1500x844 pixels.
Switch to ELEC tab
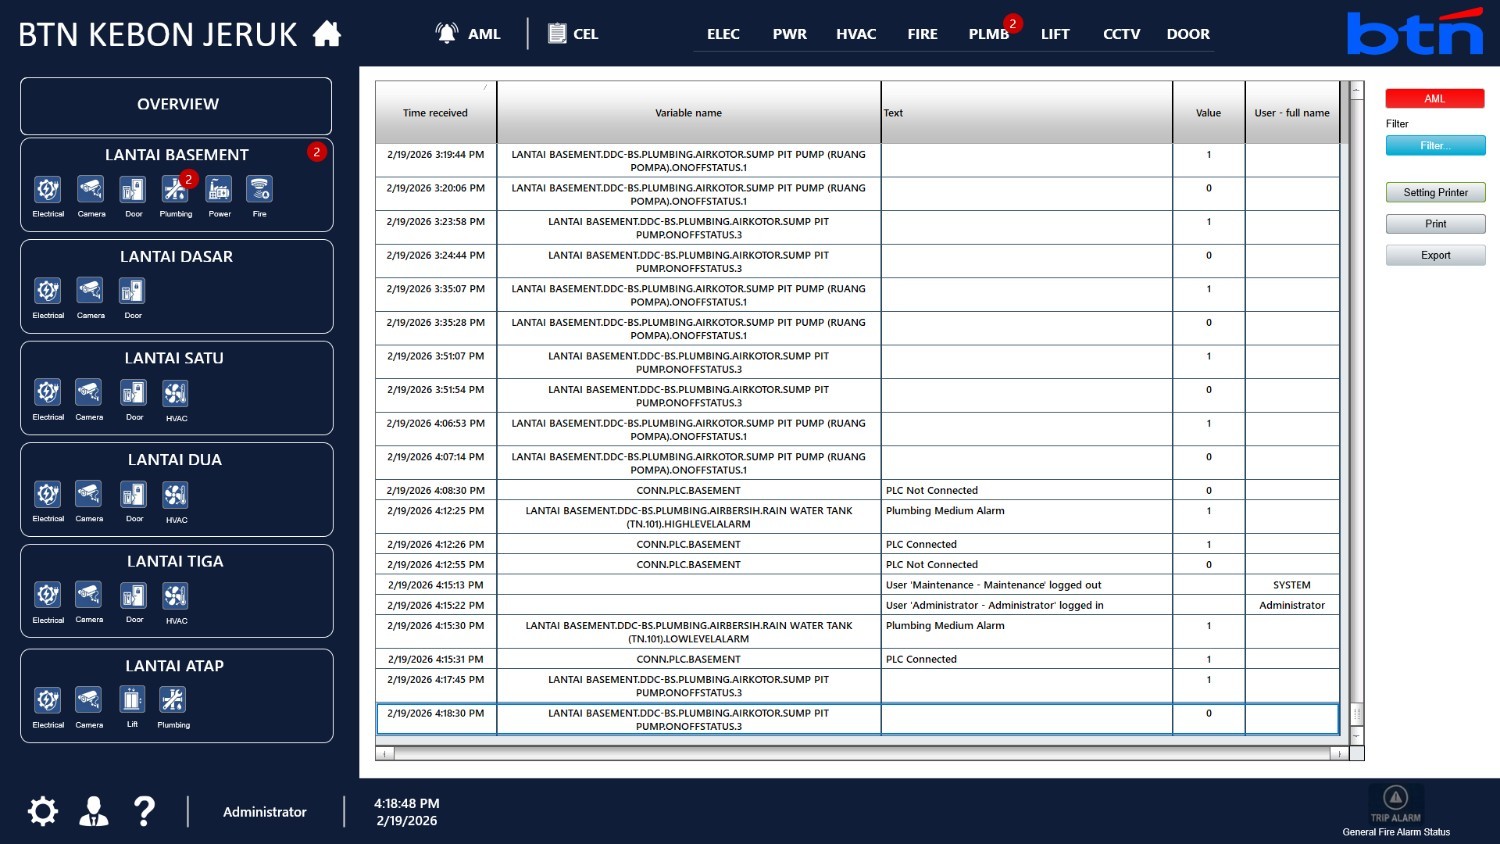point(723,34)
